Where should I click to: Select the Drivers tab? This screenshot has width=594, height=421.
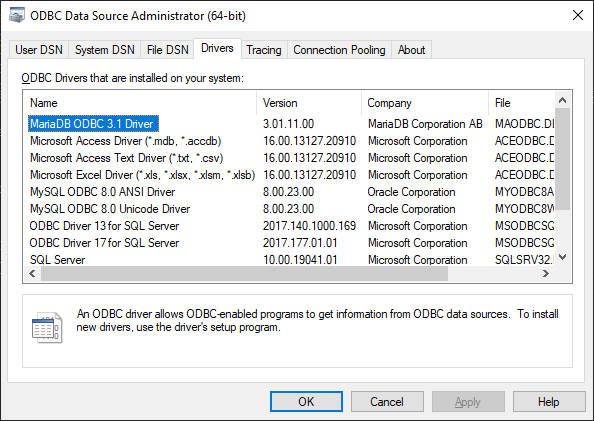point(217,49)
